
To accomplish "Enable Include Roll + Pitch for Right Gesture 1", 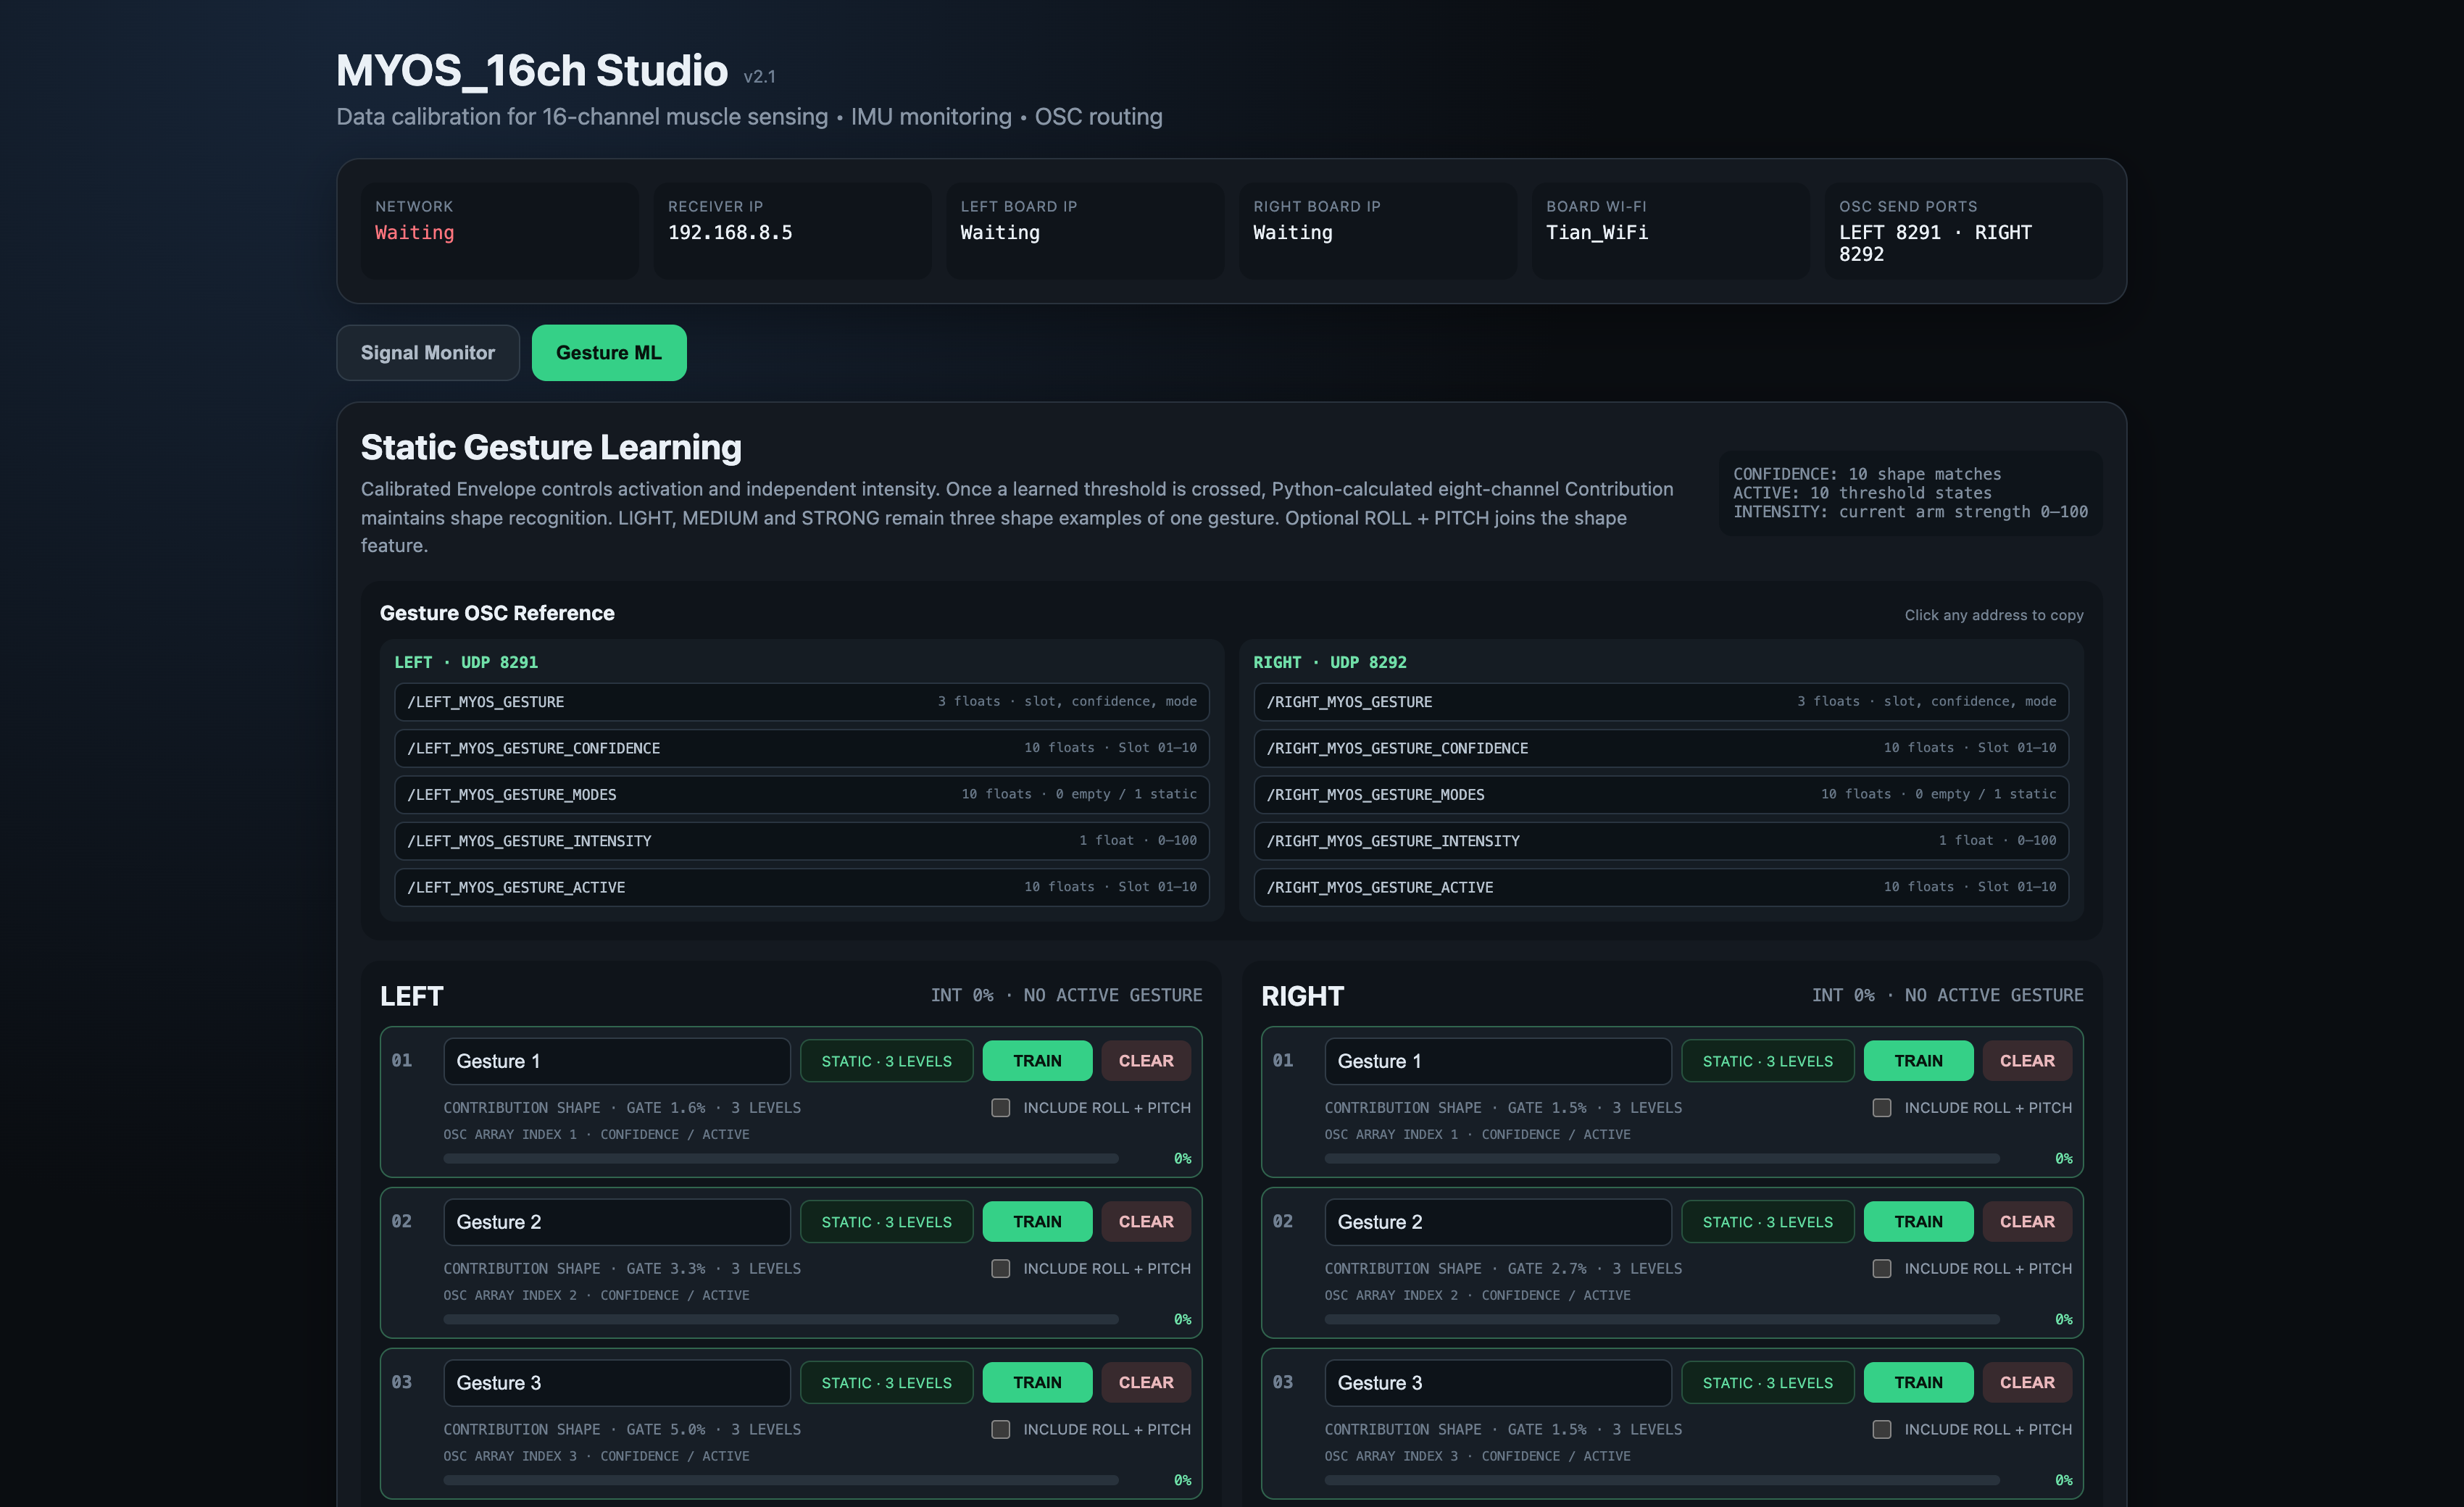I will pyautogui.click(x=1881, y=1107).
